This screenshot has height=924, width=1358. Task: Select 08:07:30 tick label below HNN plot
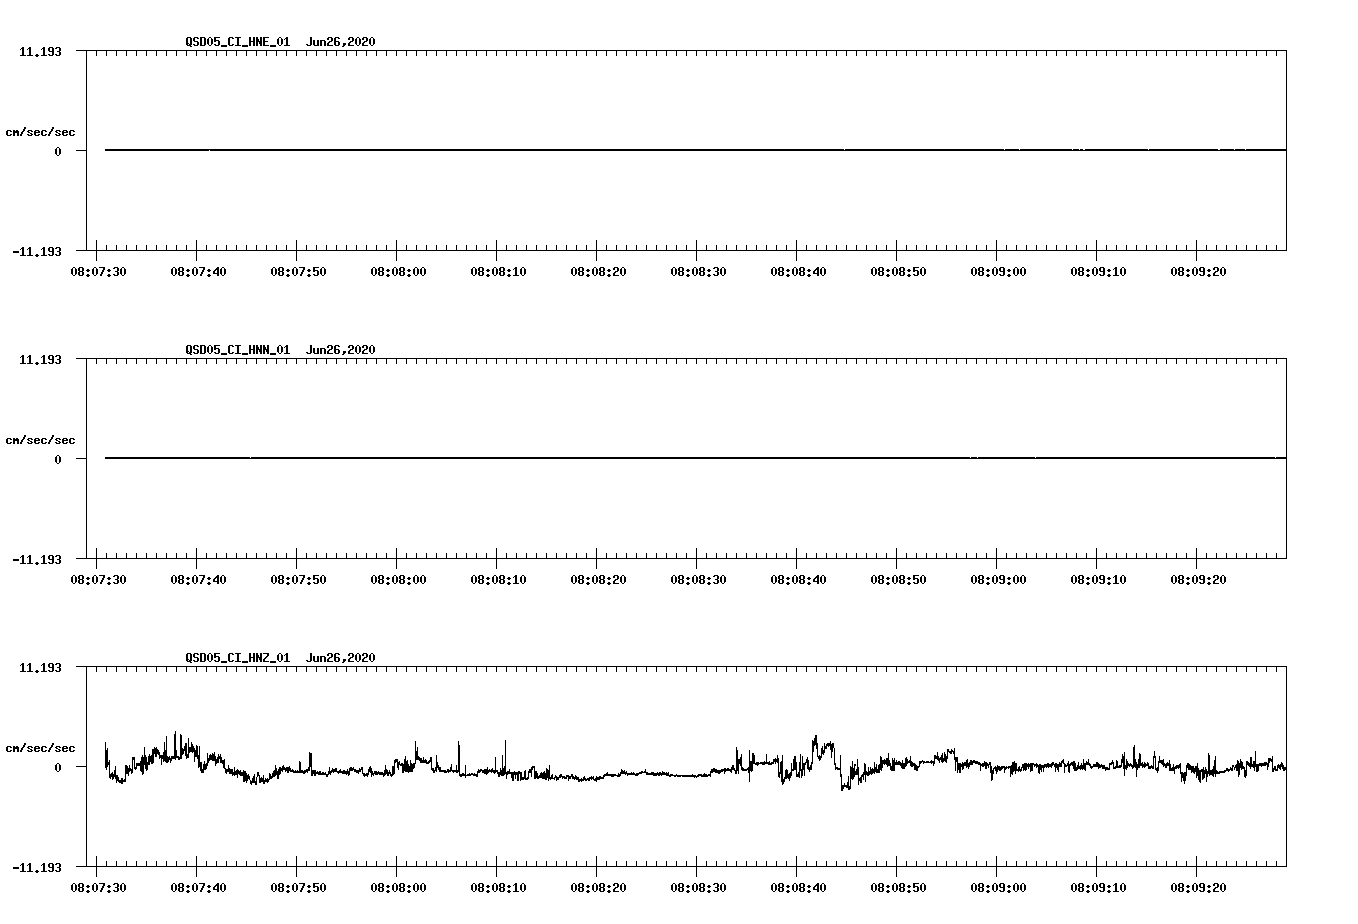coord(98,579)
